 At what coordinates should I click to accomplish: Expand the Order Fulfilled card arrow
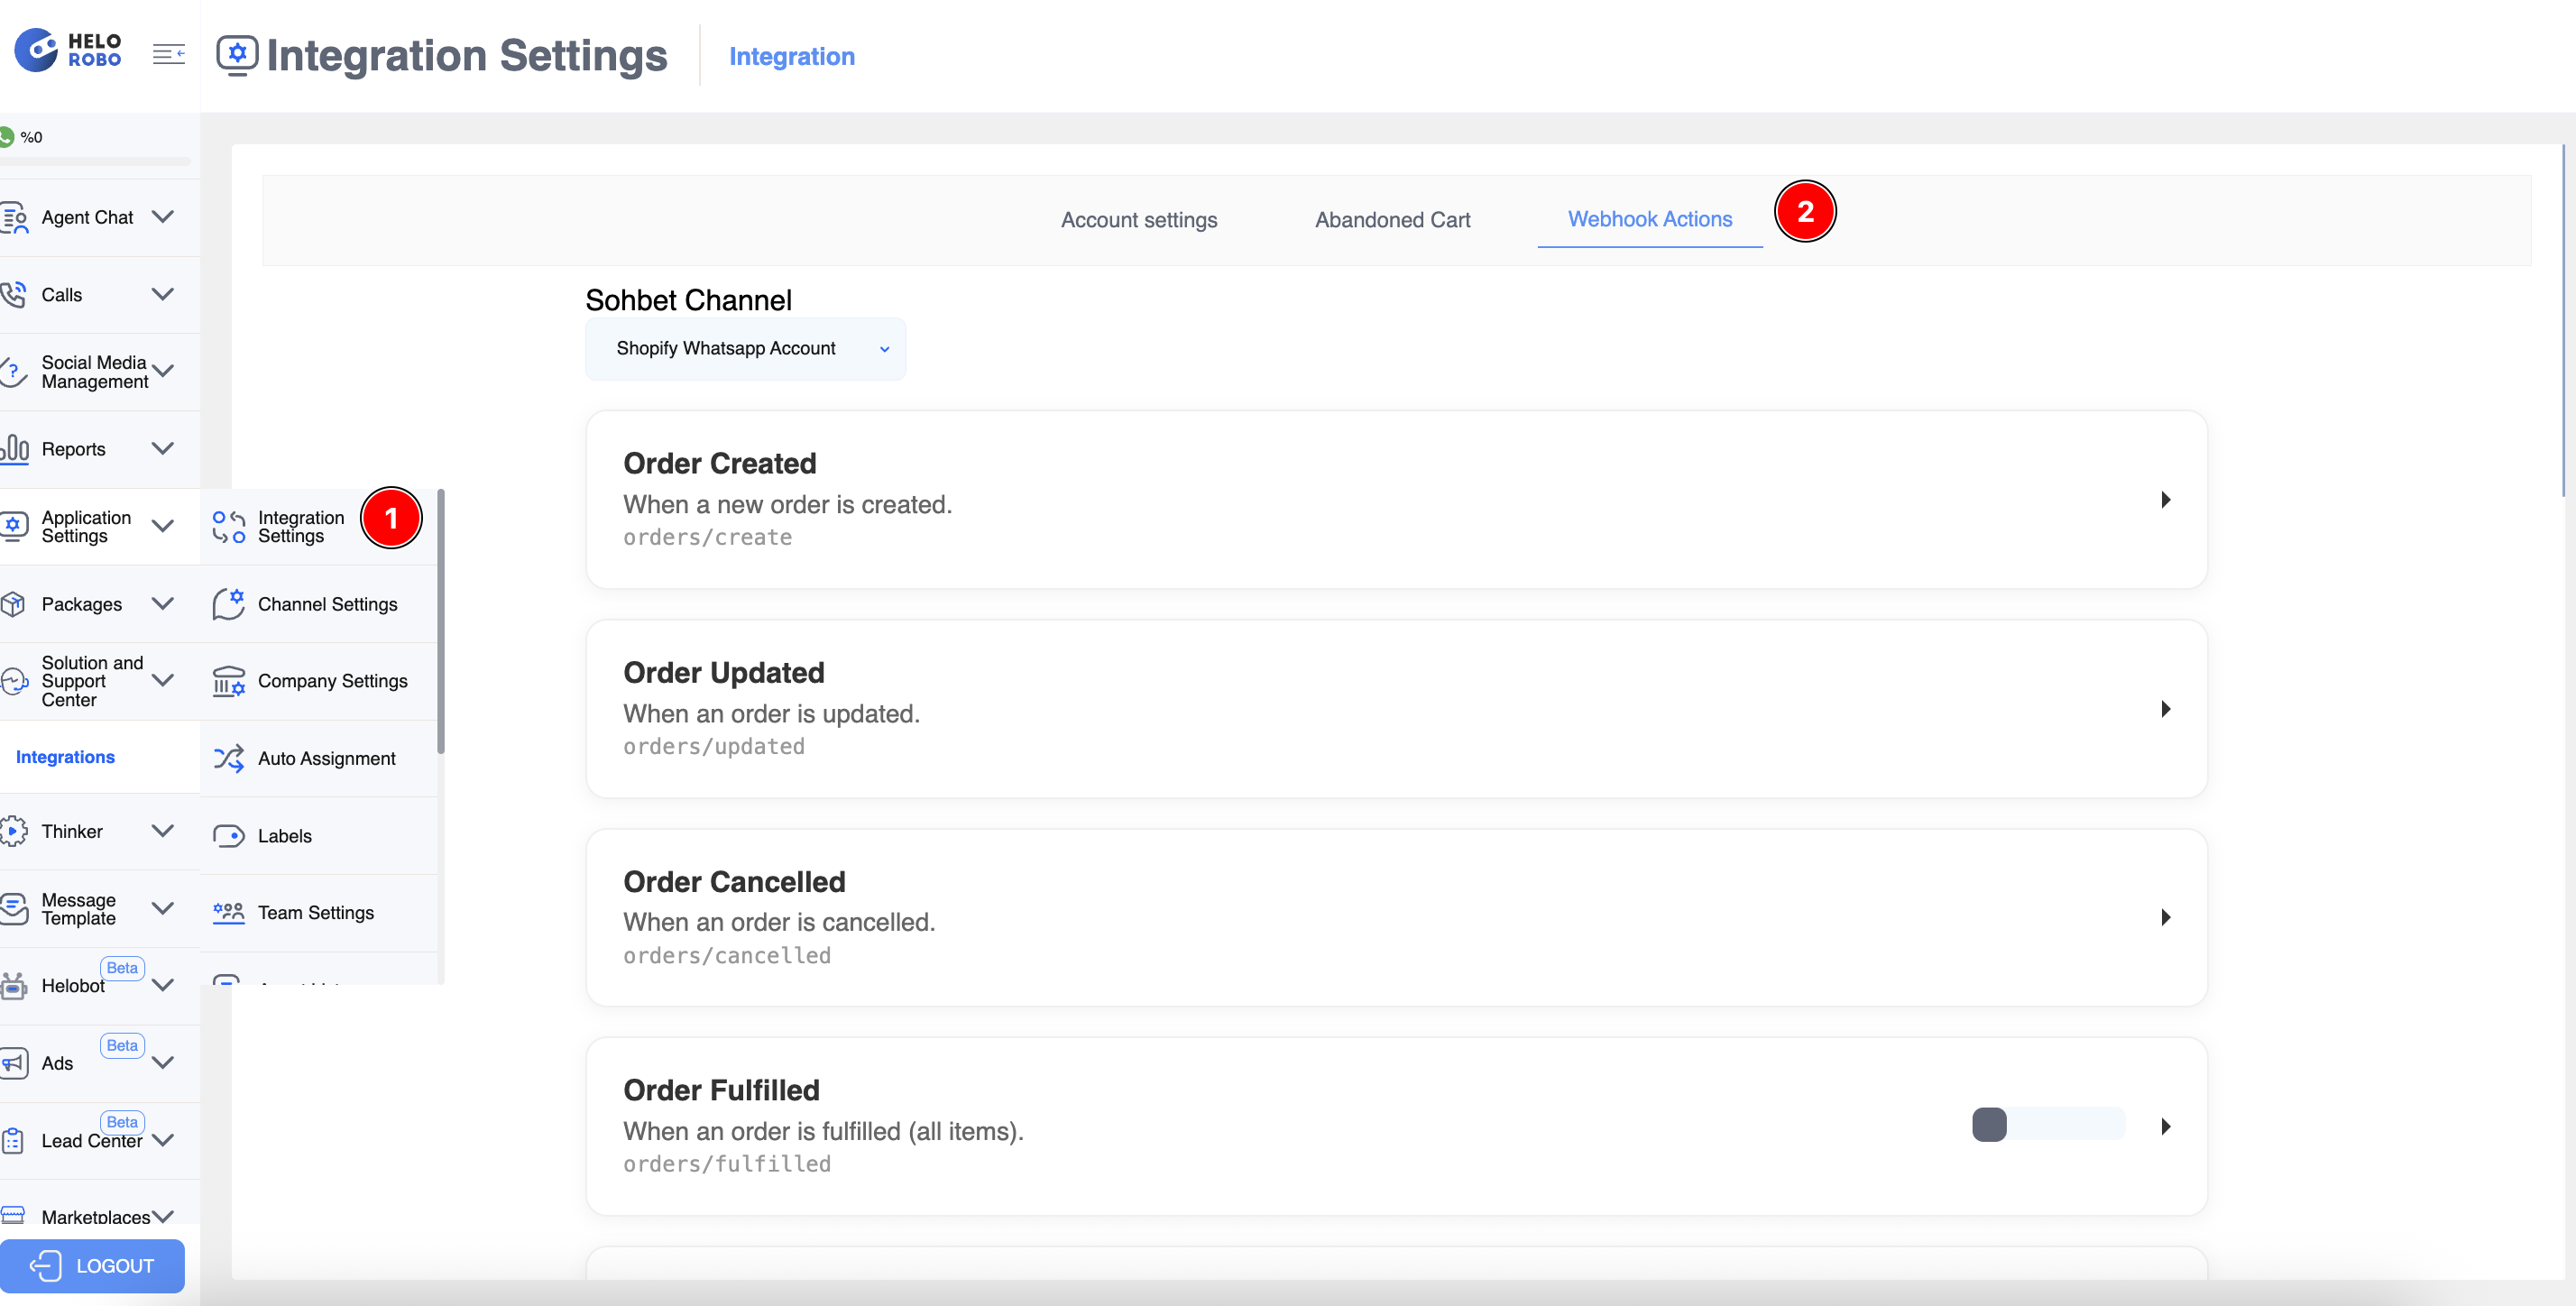click(x=2166, y=1126)
